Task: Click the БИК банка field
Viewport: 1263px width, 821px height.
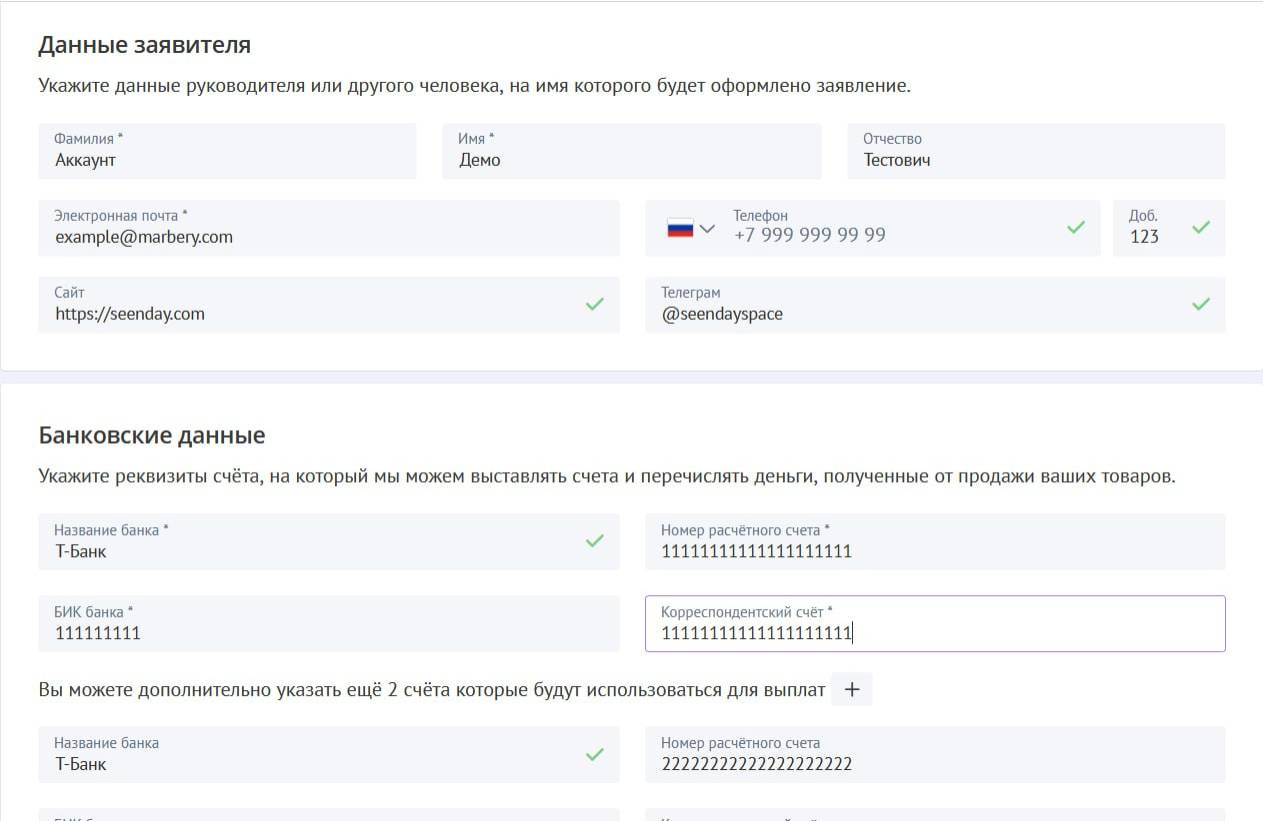Action: point(328,633)
